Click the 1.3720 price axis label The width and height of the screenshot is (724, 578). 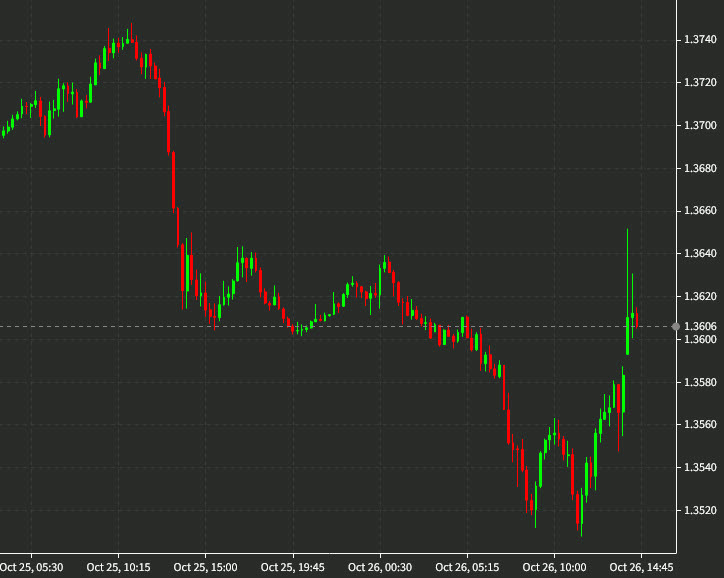pyautogui.click(x=700, y=83)
